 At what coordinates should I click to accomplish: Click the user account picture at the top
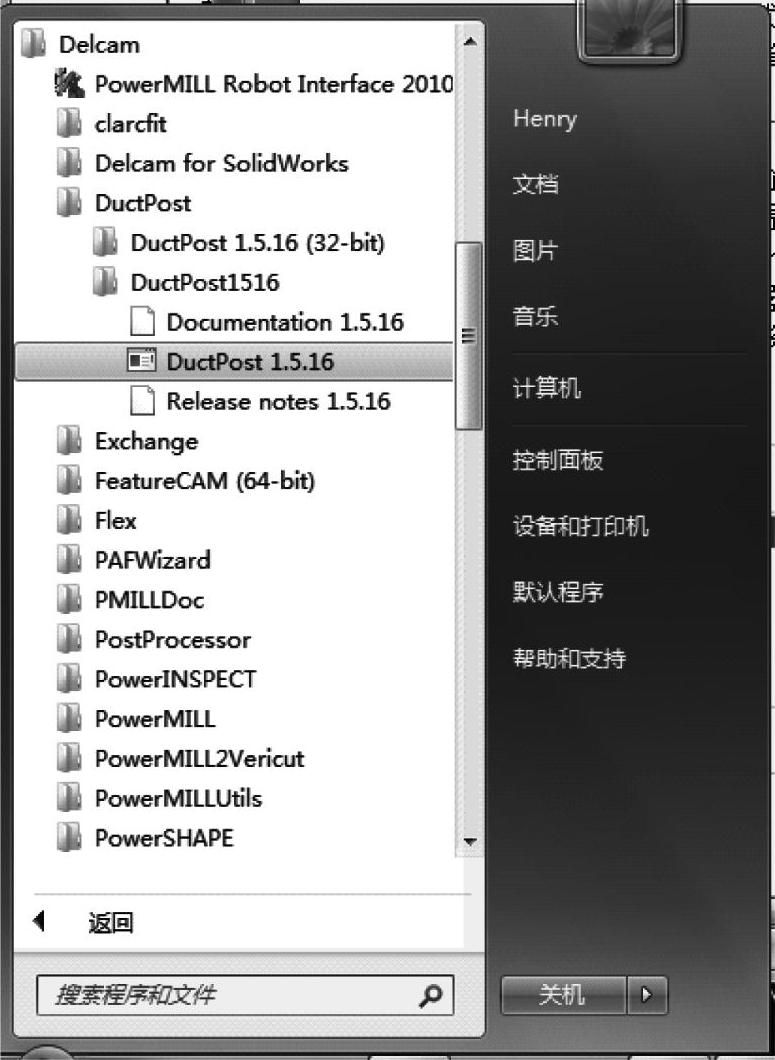coord(630,30)
